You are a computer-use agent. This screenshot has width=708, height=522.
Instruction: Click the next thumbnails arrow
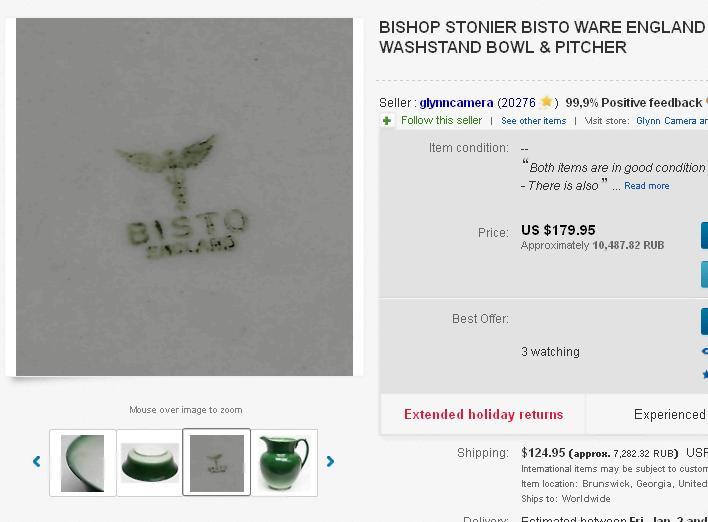point(330,461)
